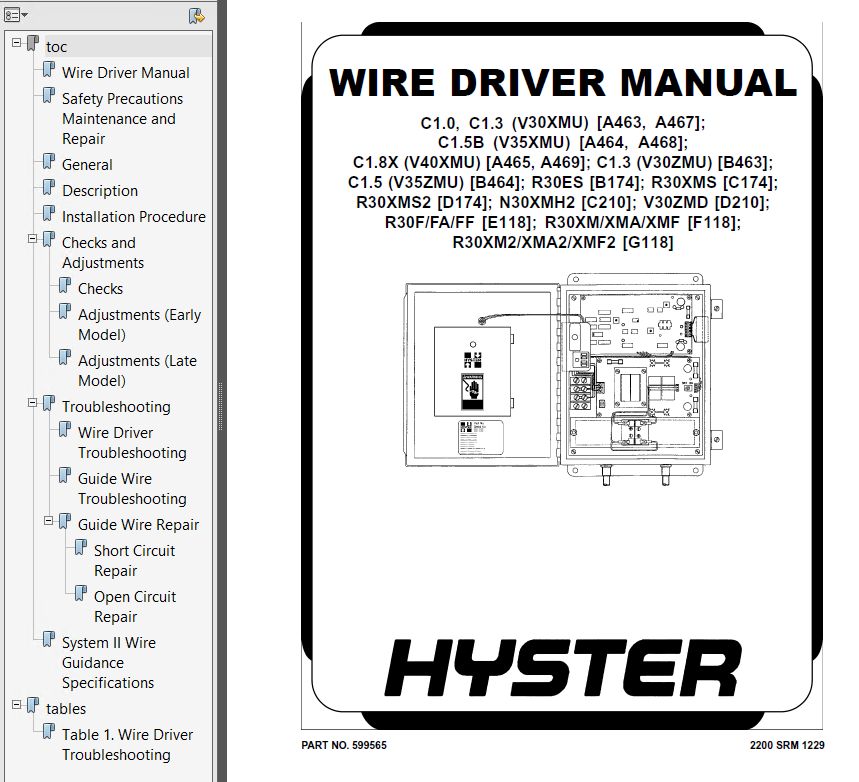
Task: Click the bookmark icon beside Checks and Adjustments
Action: tap(49, 240)
